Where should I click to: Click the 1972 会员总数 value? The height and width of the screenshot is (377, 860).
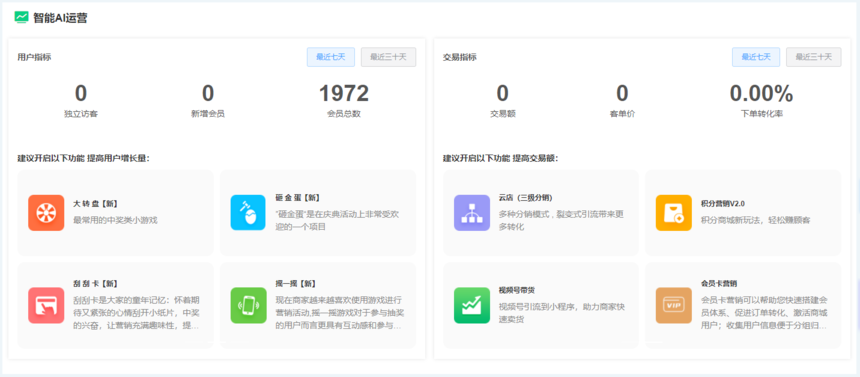pos(344,94)
